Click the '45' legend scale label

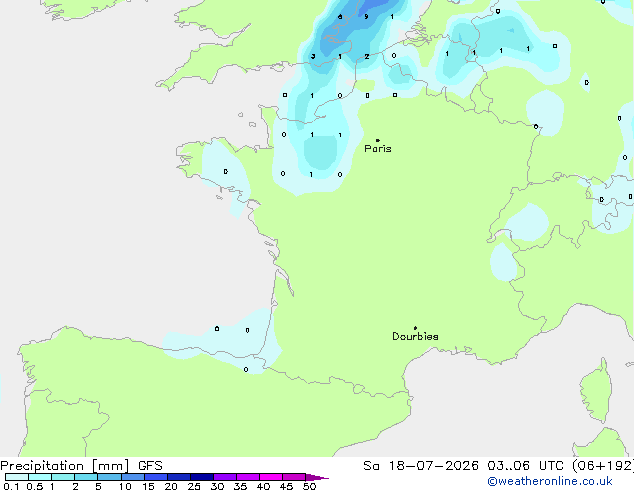(x=286, y=486)
